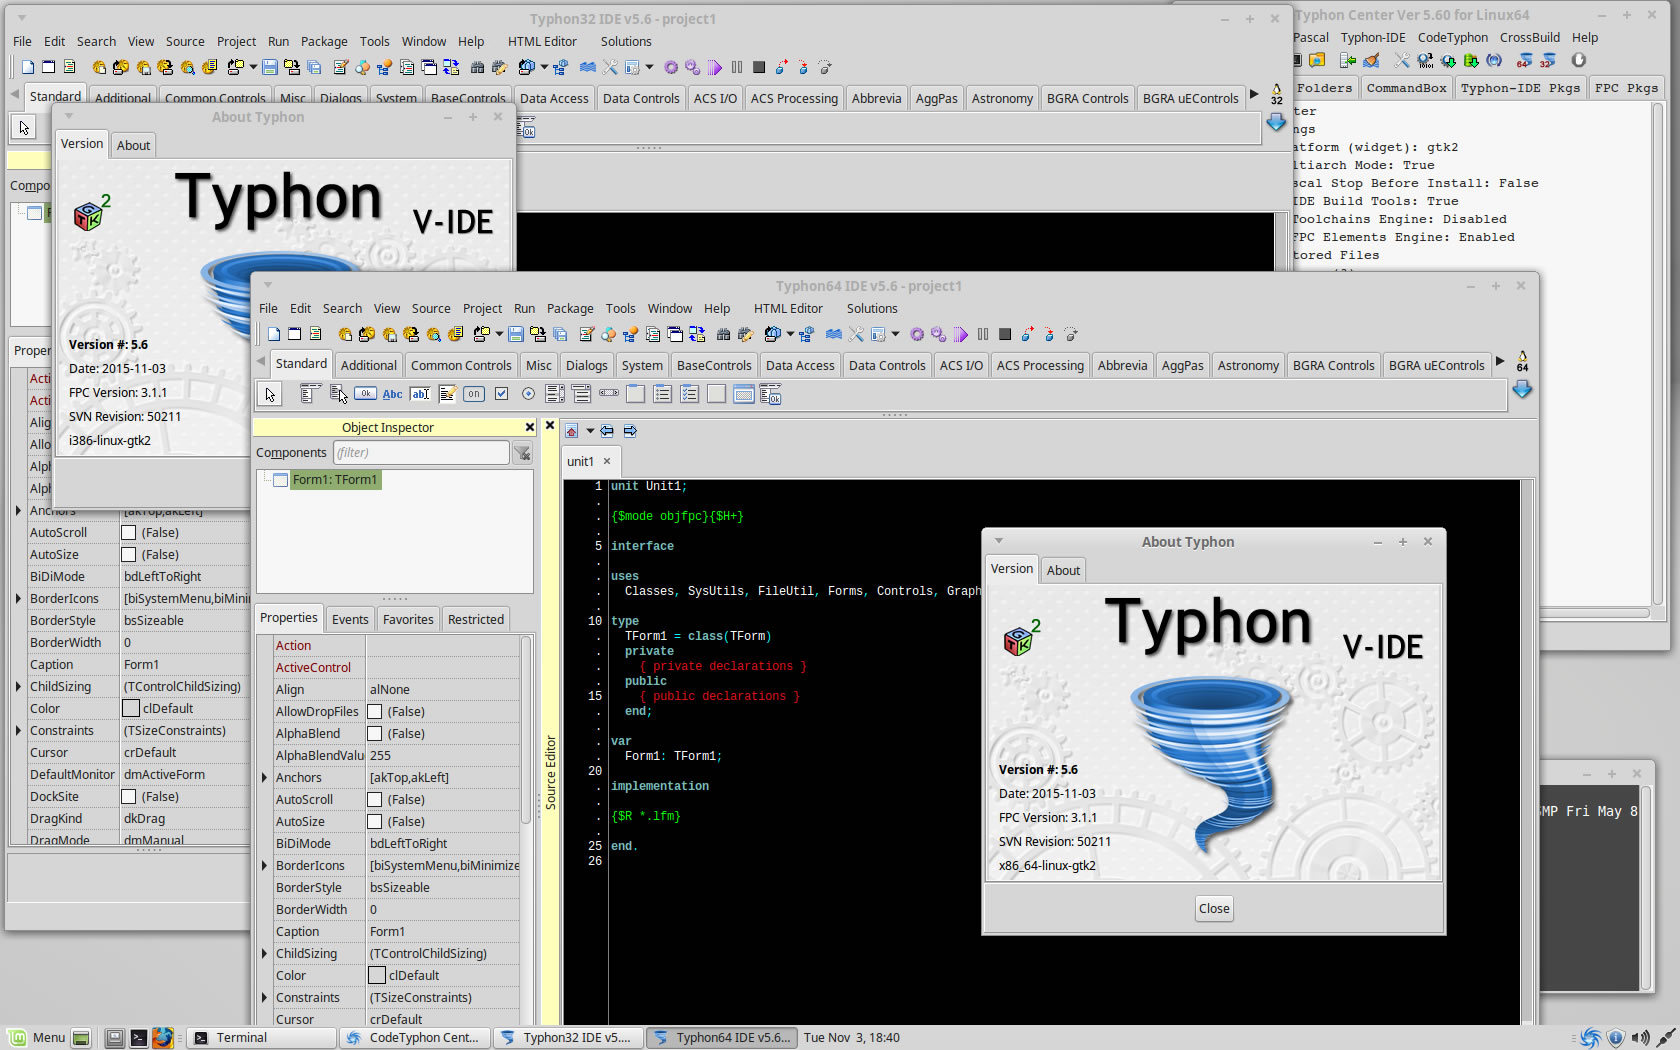The height and width of the screenshot is (1050, 1680).
Task: Click Save icon in Typhon32 toolbar
Action: pyautogui.click(x=270, y=67)
